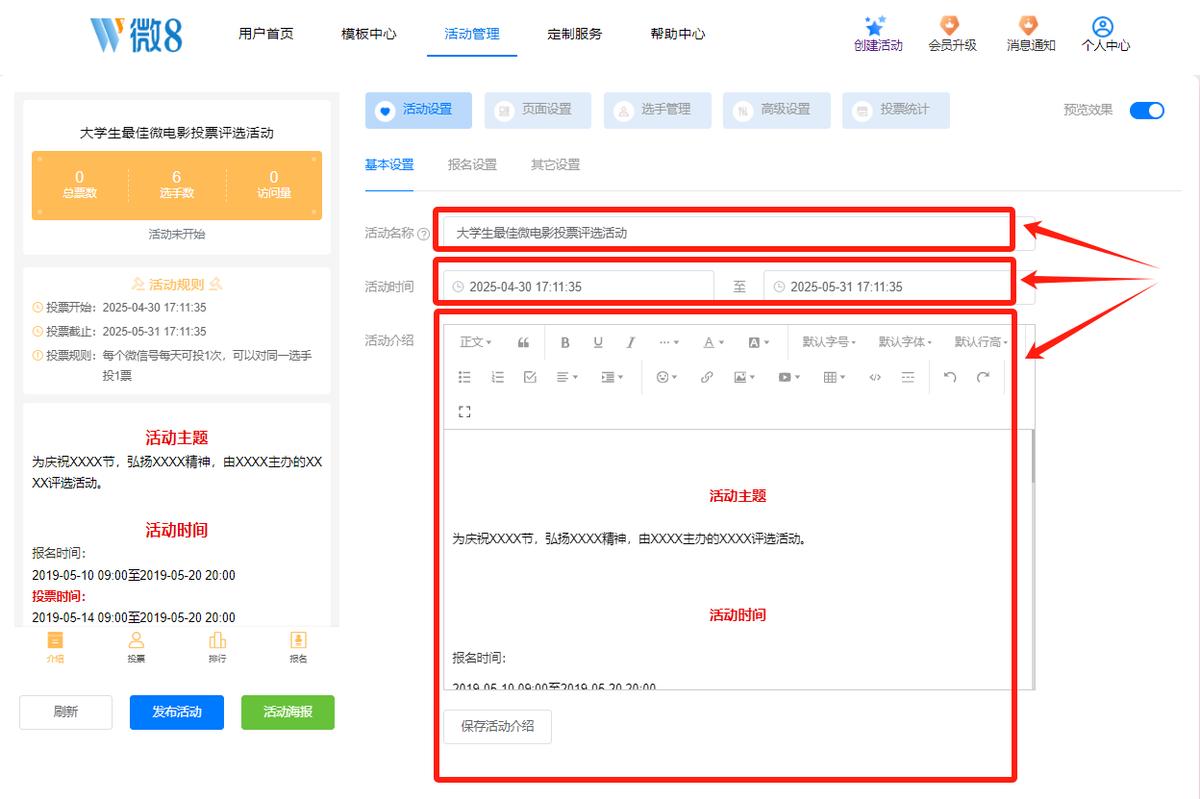1200x799 pixels.
Task: Open 会员升级 icon
Action: pos(950,26)
